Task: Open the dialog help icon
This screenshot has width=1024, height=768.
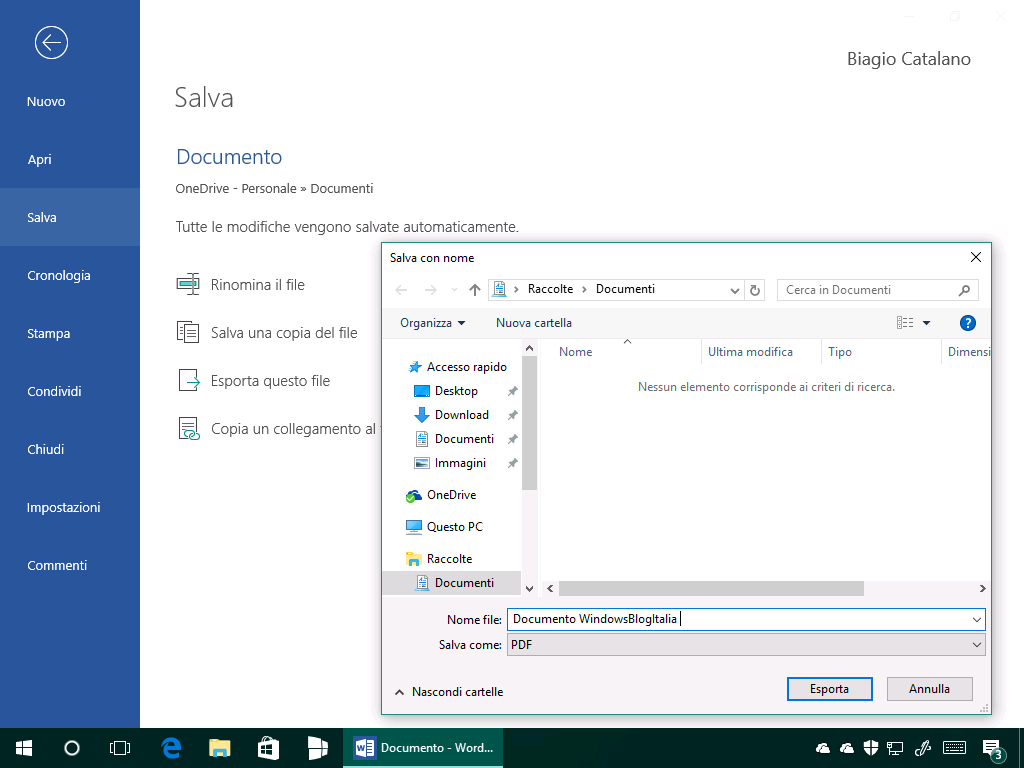Action: (968, 323)
